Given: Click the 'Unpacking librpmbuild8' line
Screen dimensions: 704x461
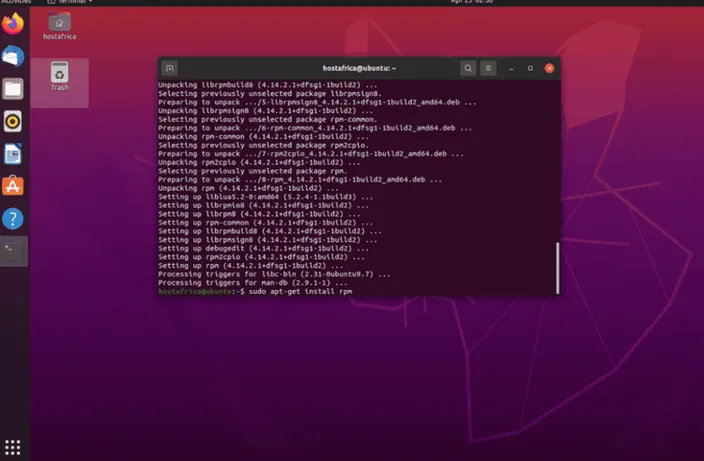Looking at the screenshot, I should click(x=268, y=85).
